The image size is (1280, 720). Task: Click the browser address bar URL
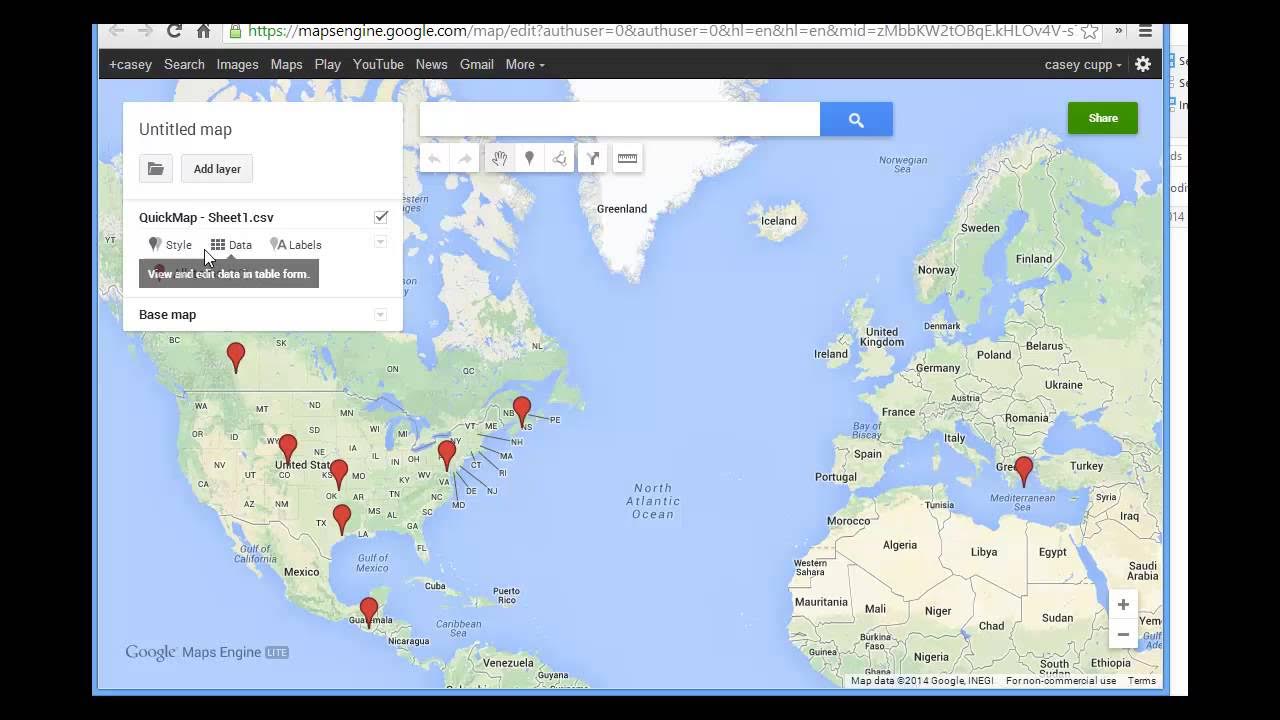(x=660, y=31)
